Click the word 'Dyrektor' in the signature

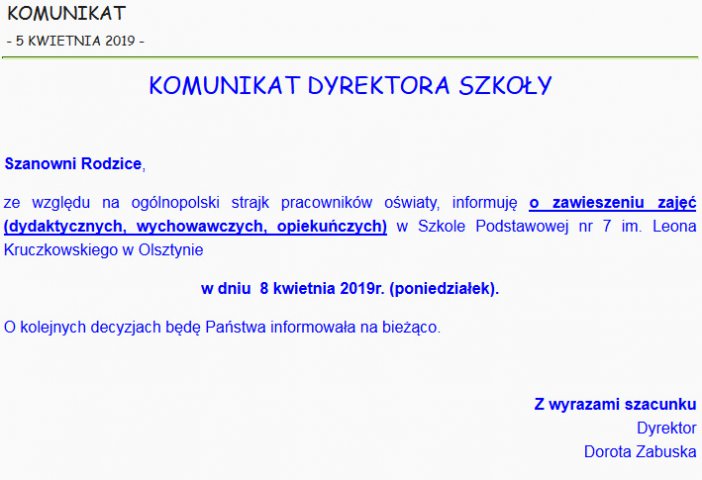[x=667, y=428]
